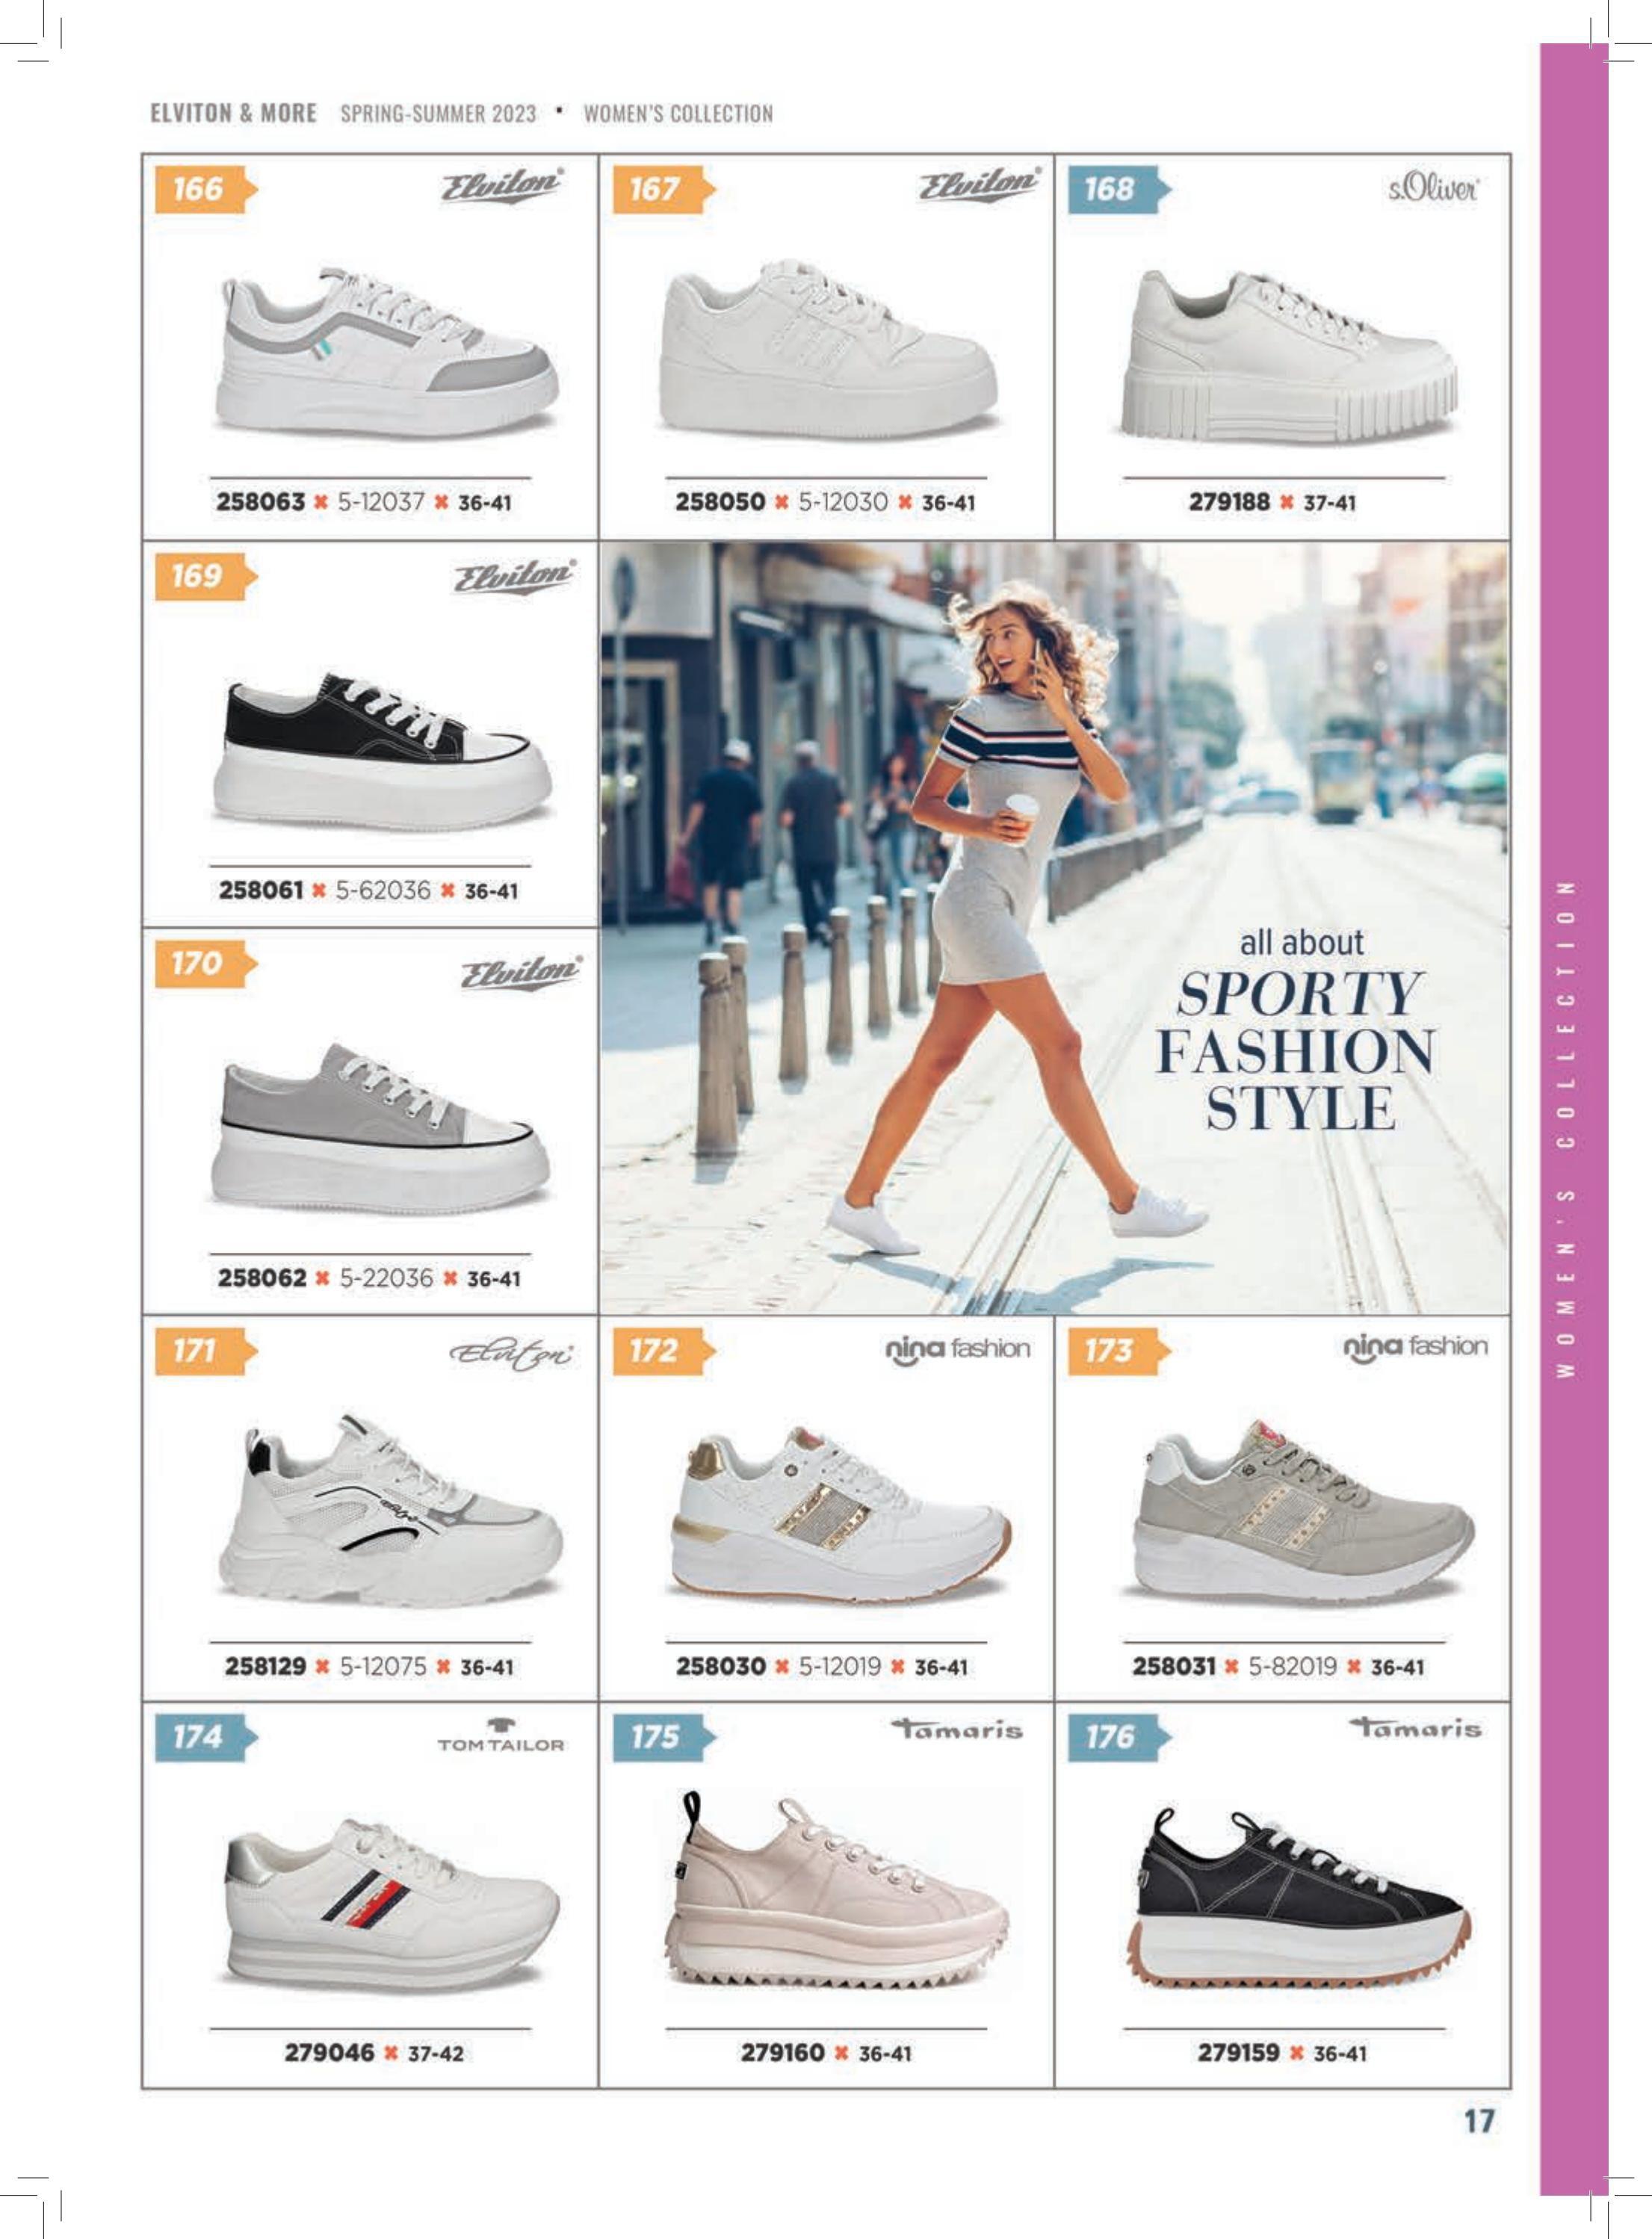The image size is (1652, 2239).
Task: Click the blue 176 number tag
Action: tap(1119, 1737)
